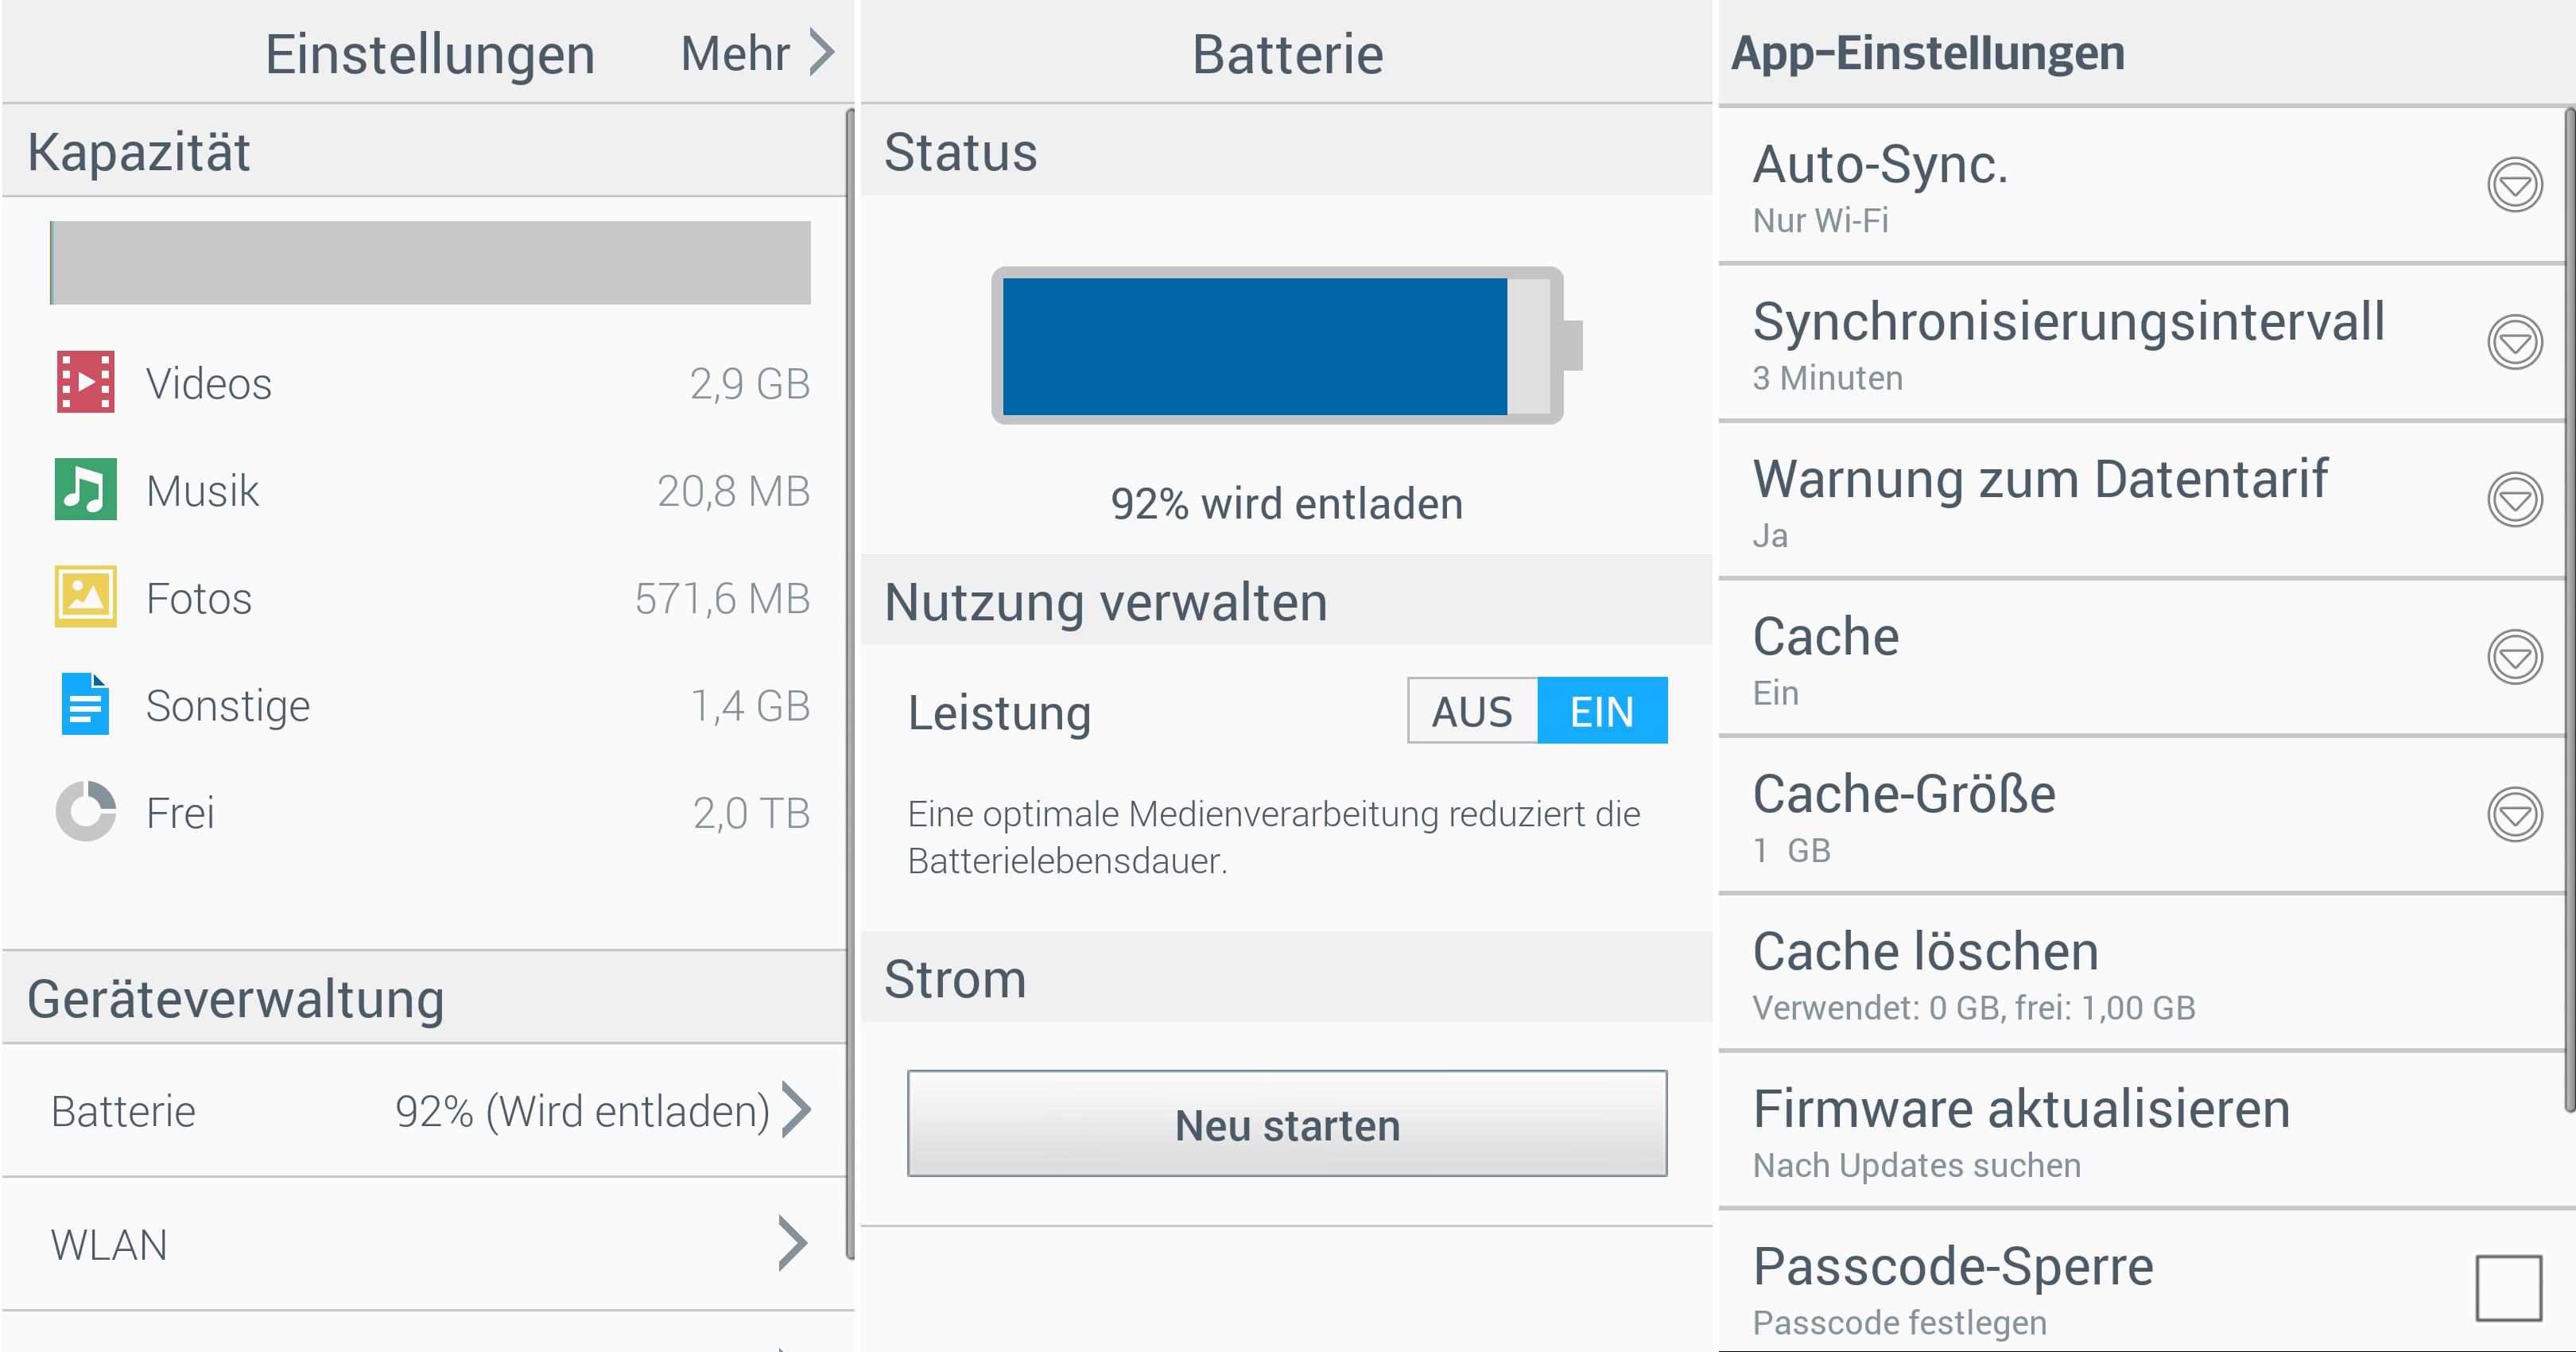This screenshot has width=2576, height=1352.
Task: Click the green Musik note icon
Action: tap(86, 490)
